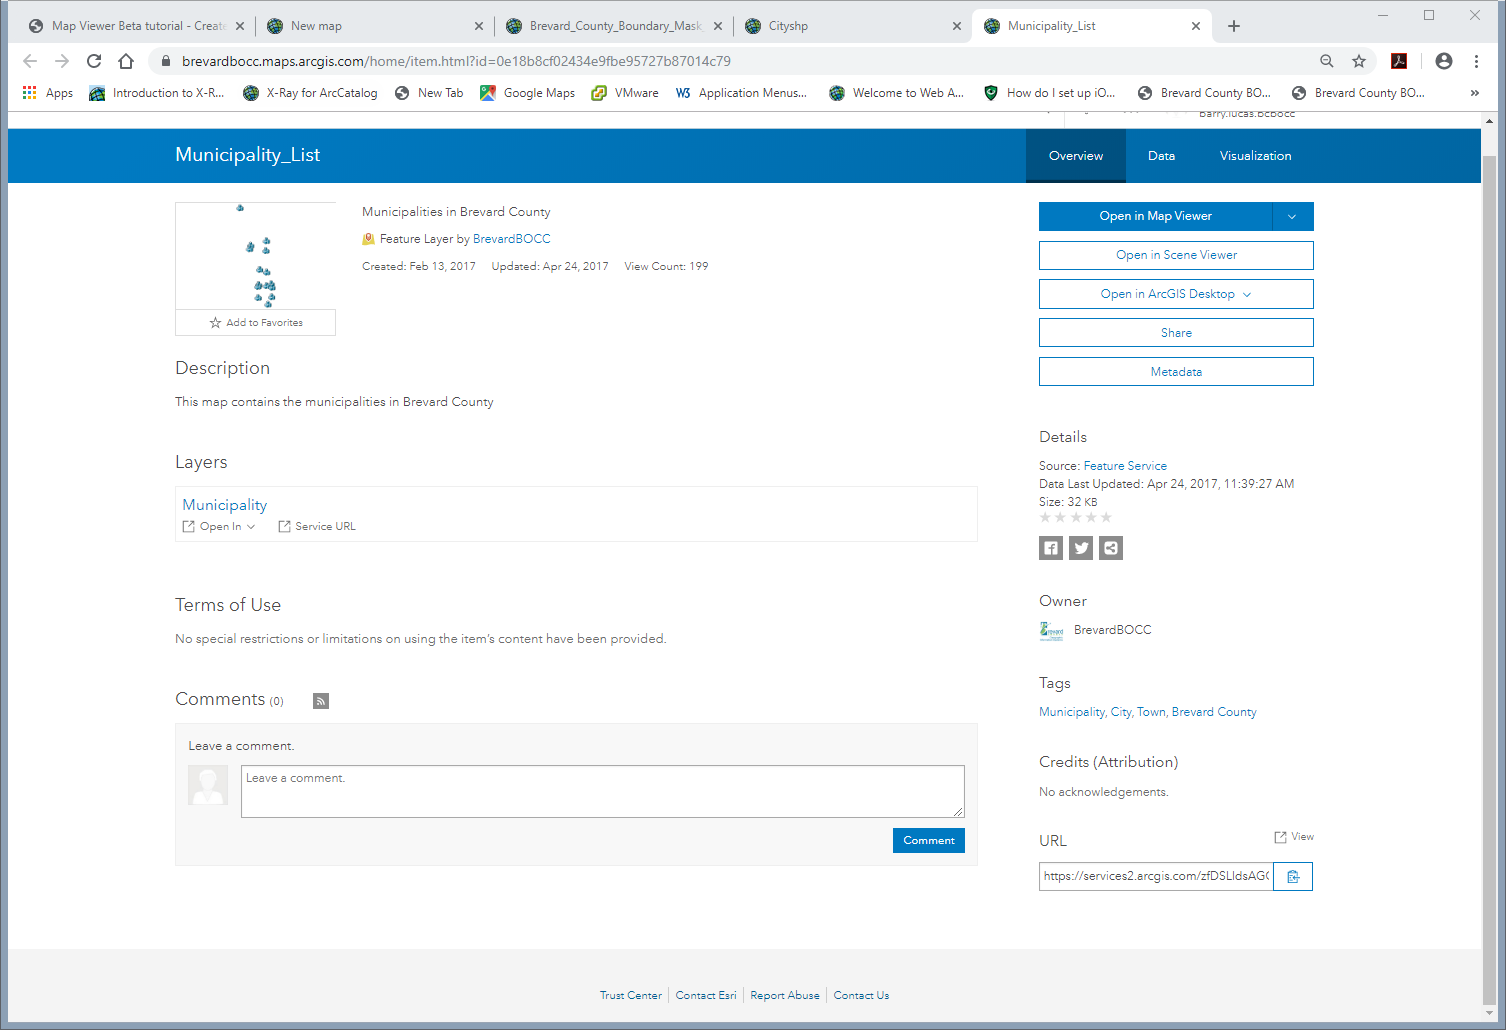1506x1030 pixels.
Task: Share item on Facebook icon
Action: (1051, 548)
